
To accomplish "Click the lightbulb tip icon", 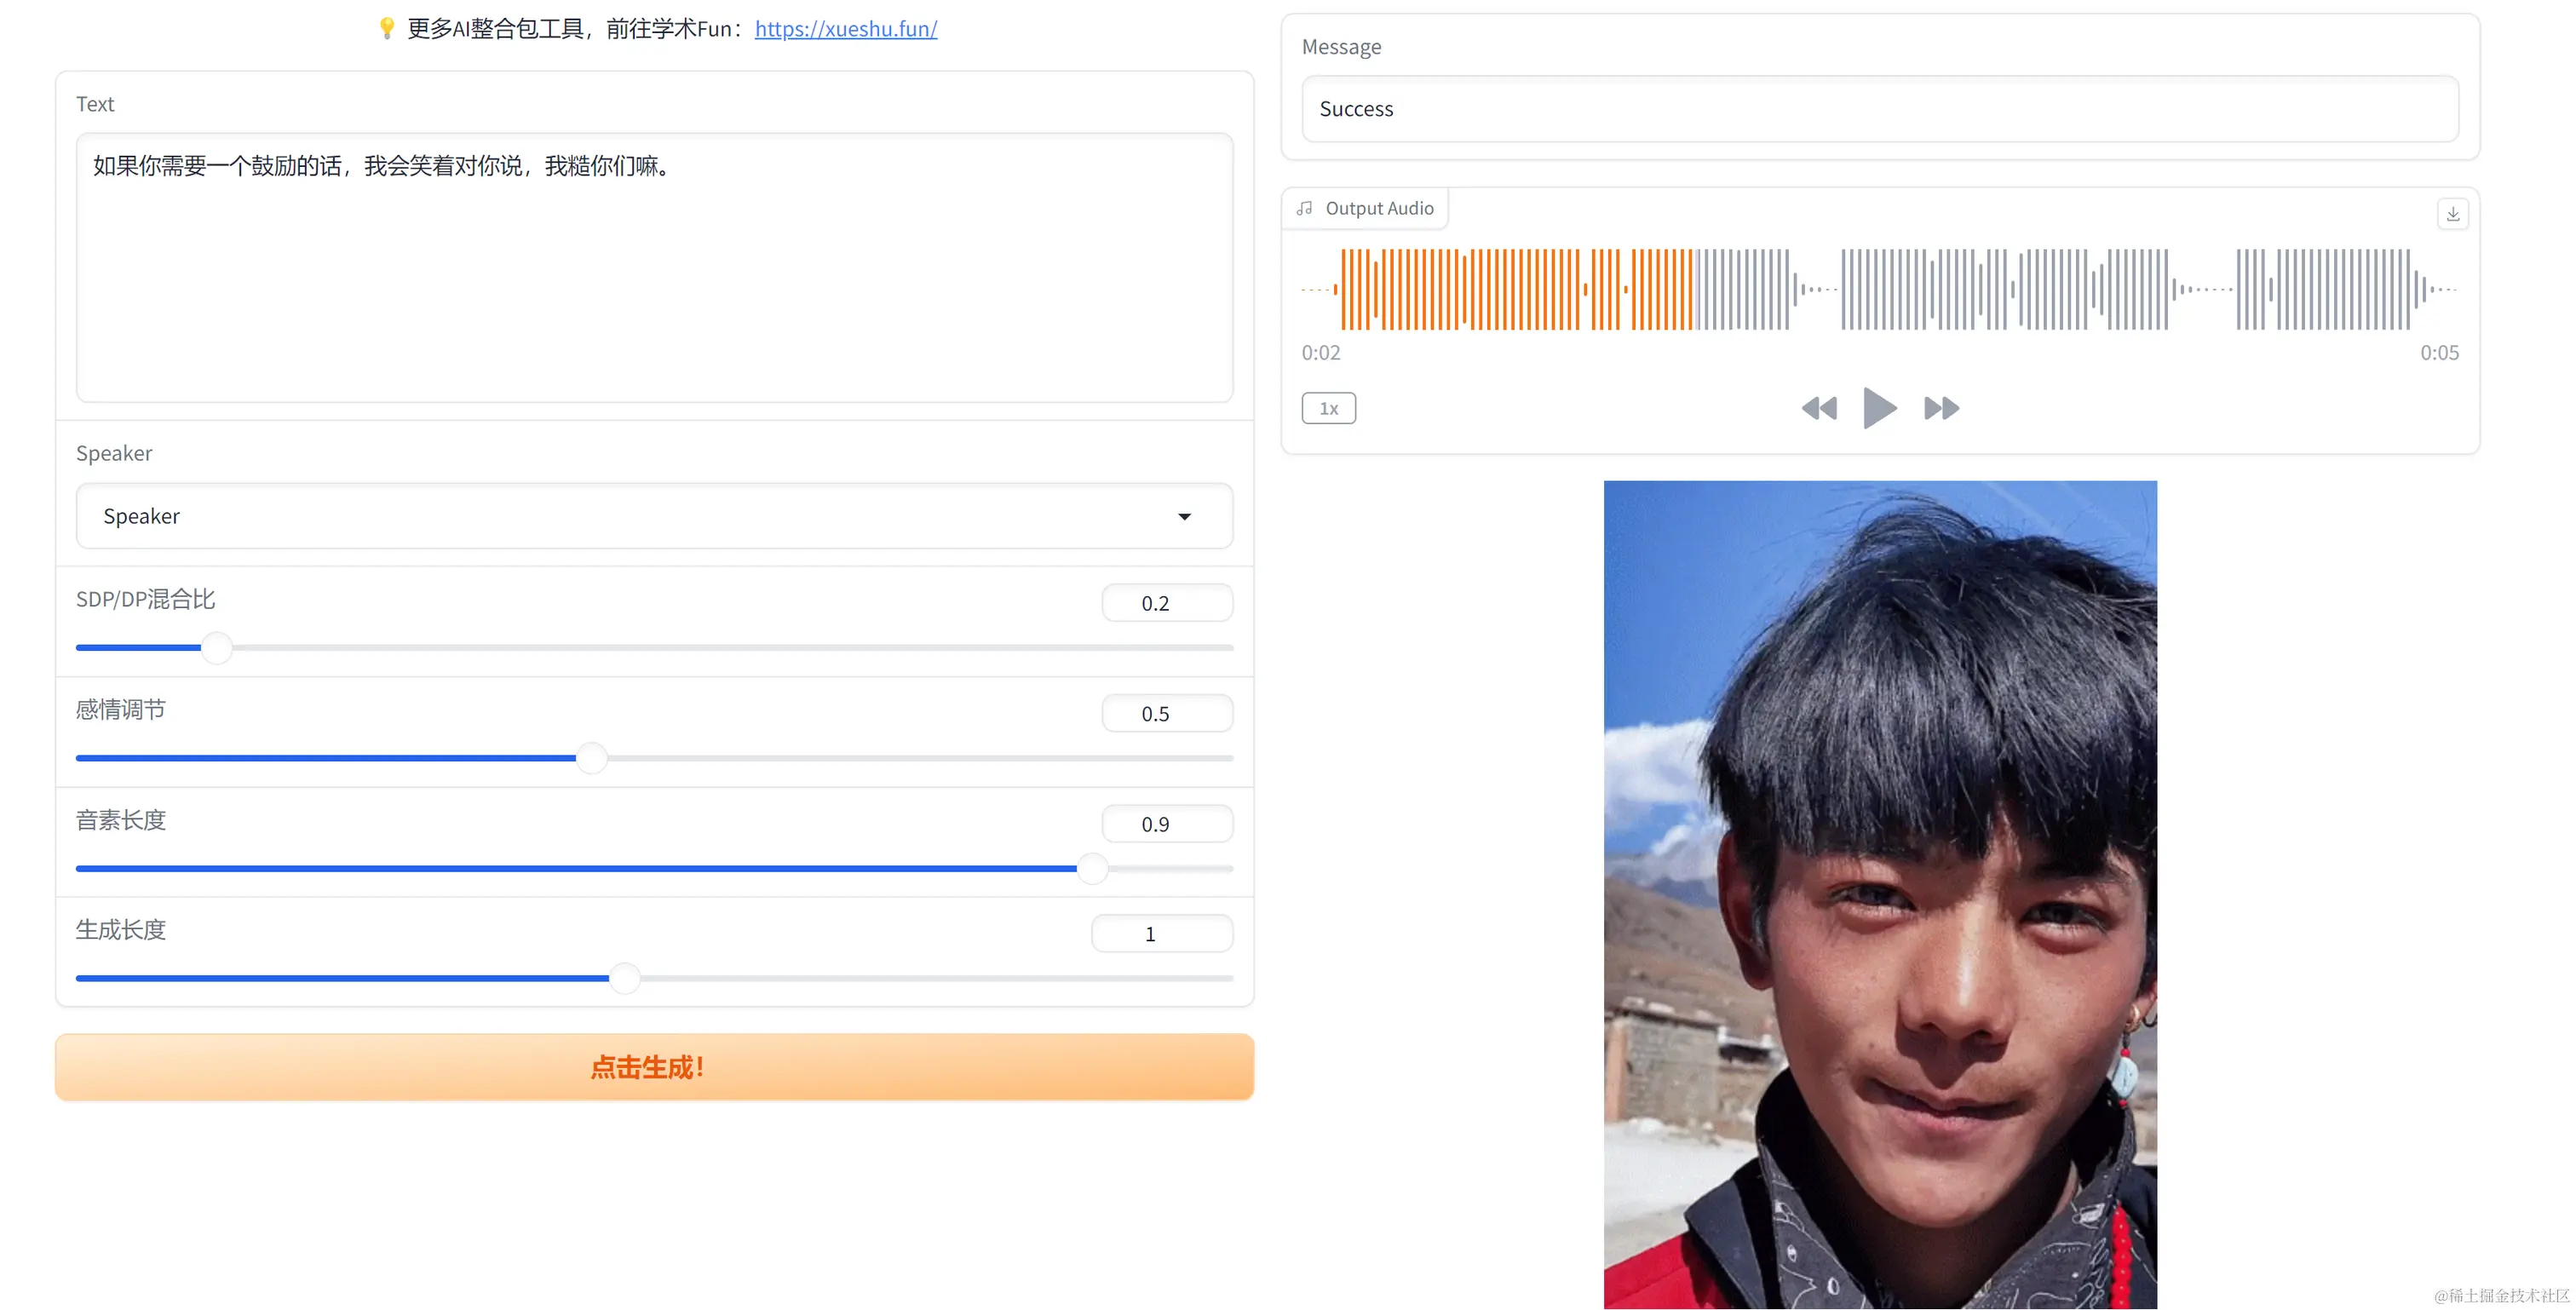I will pyautogui.click(x=387, y=28).
